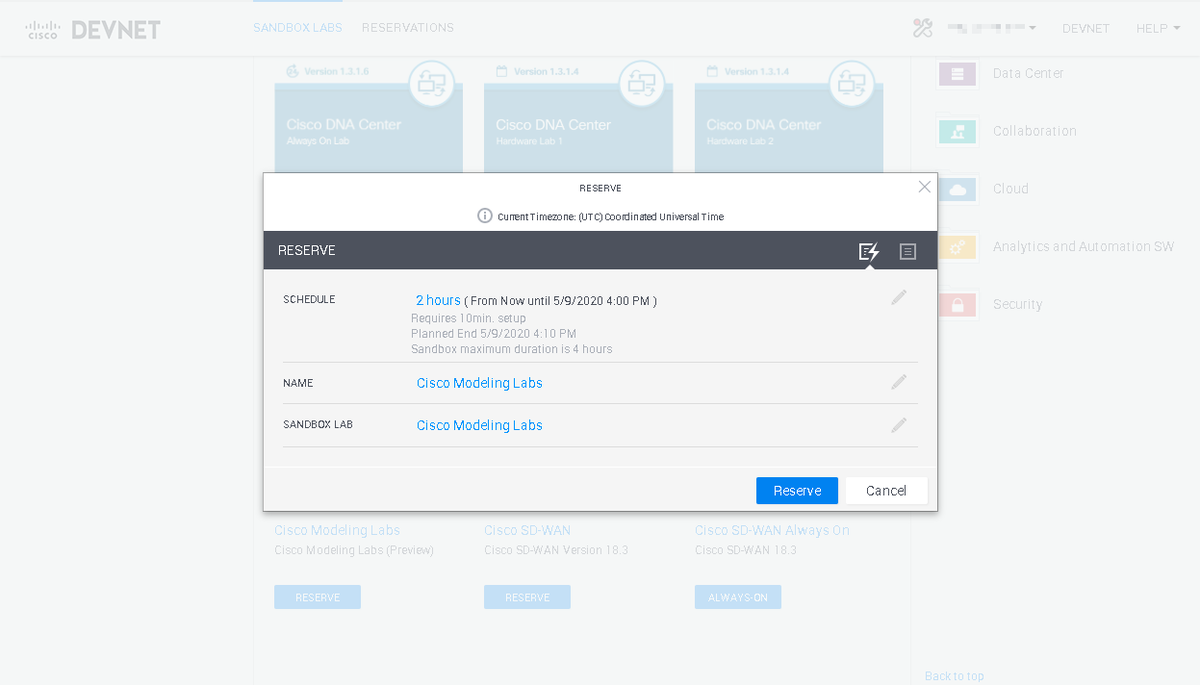Open the Collaboration category label
Viewport: 1200px width, 685px height.
[x=1034, y=131]
